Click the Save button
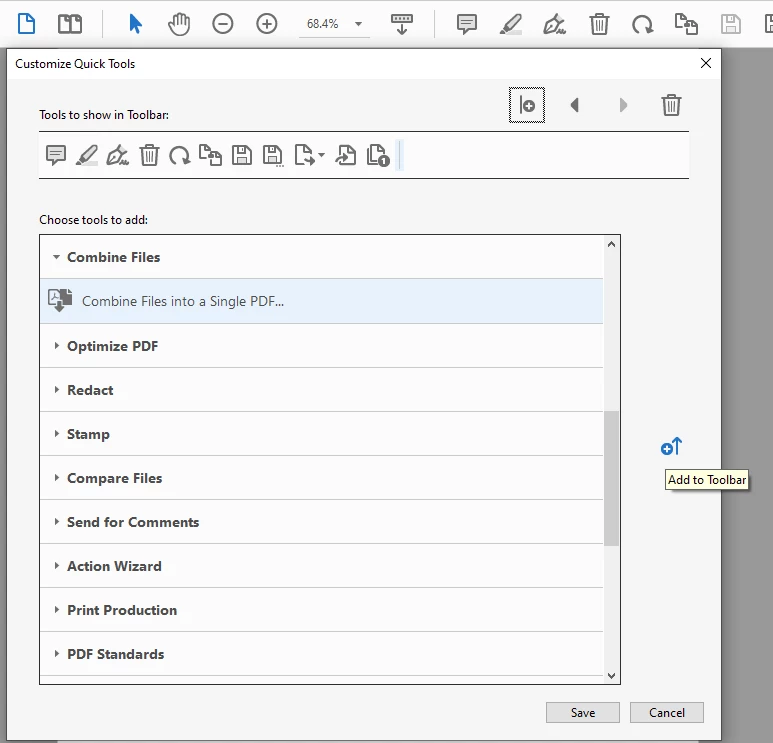This screenshot has height=743, width=773. point(583,712)
